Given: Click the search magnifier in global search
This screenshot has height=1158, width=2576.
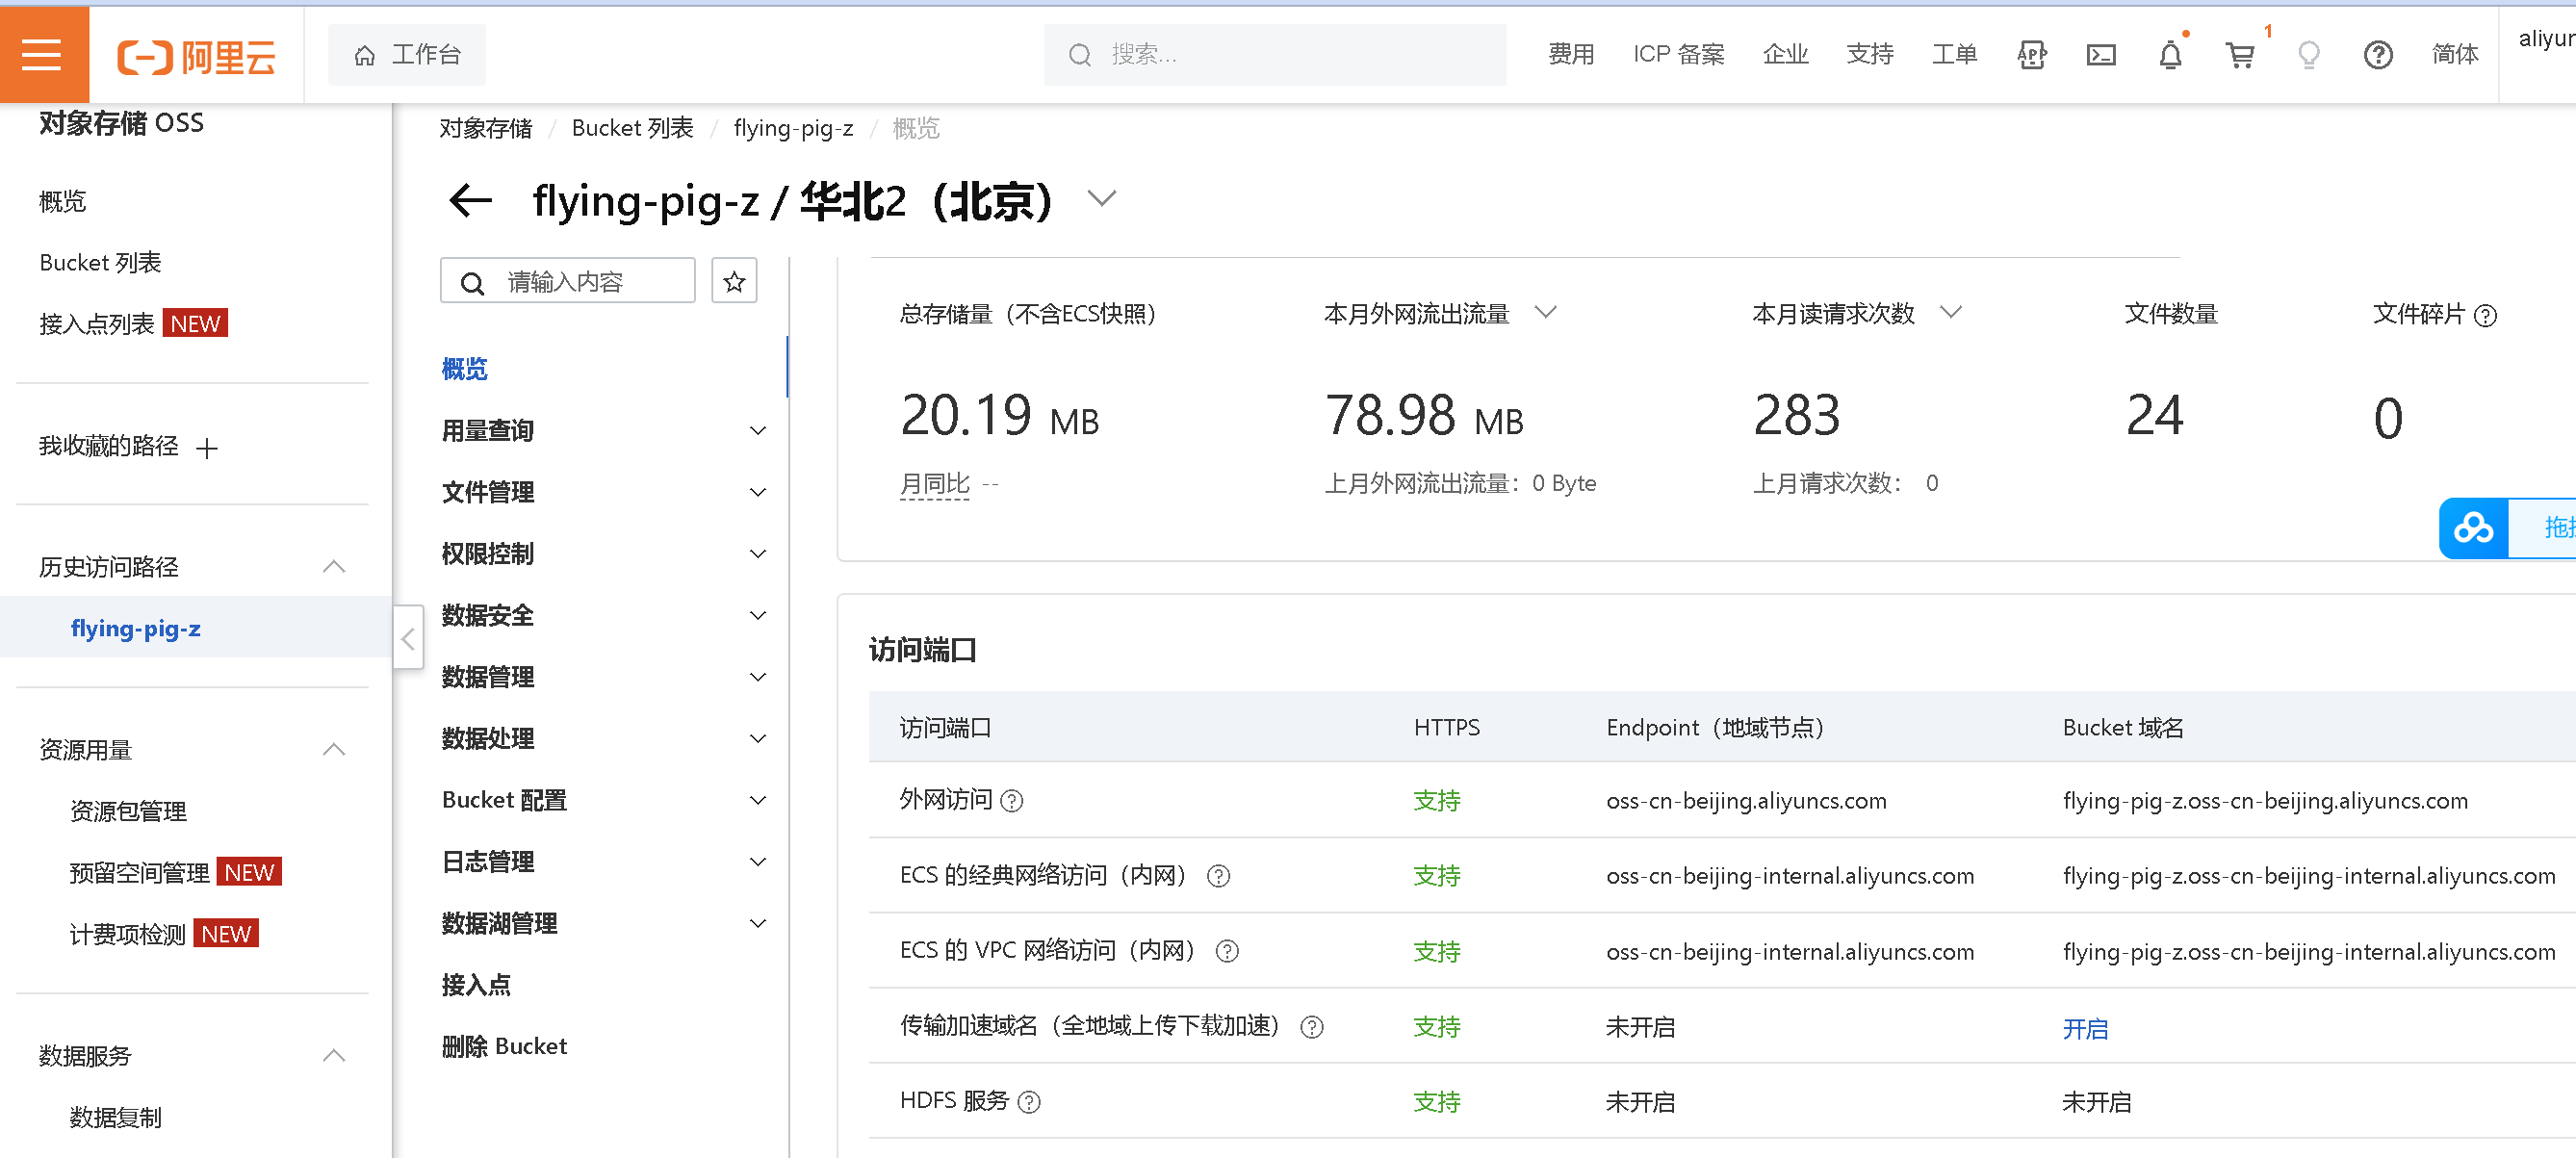Looking at the screenshot, I should click(1080, 55).
